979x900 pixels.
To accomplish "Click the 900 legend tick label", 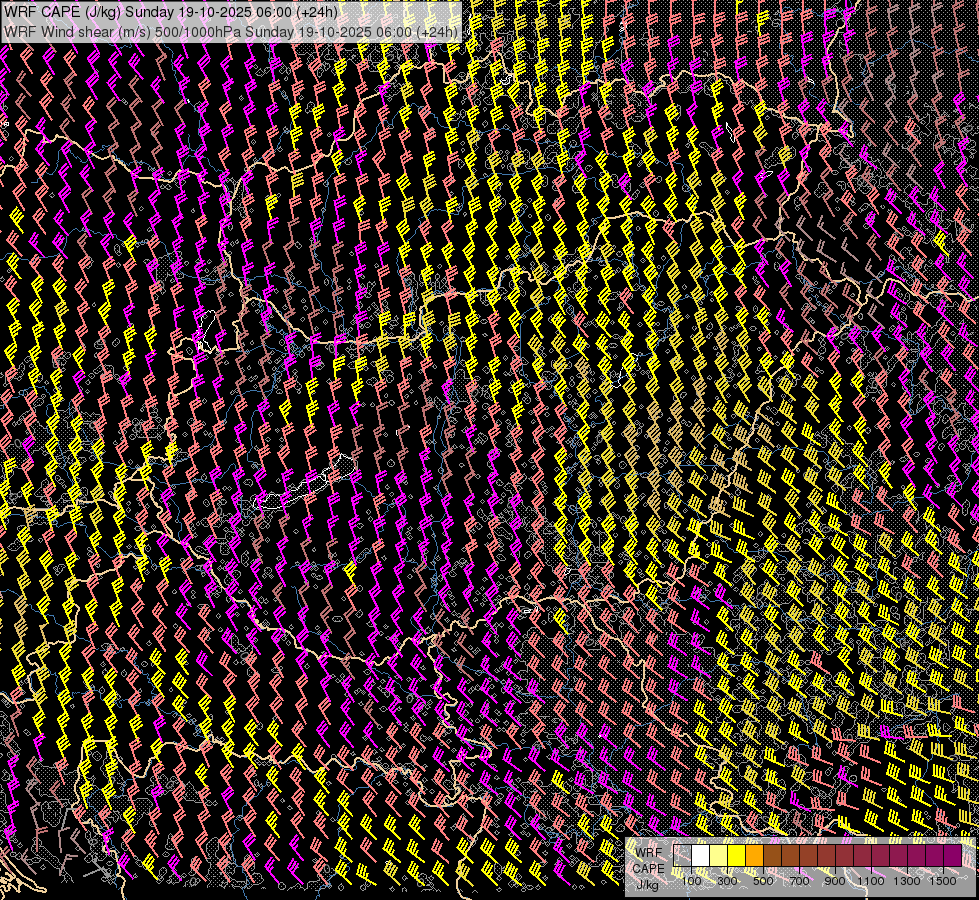I will point(835,881).
